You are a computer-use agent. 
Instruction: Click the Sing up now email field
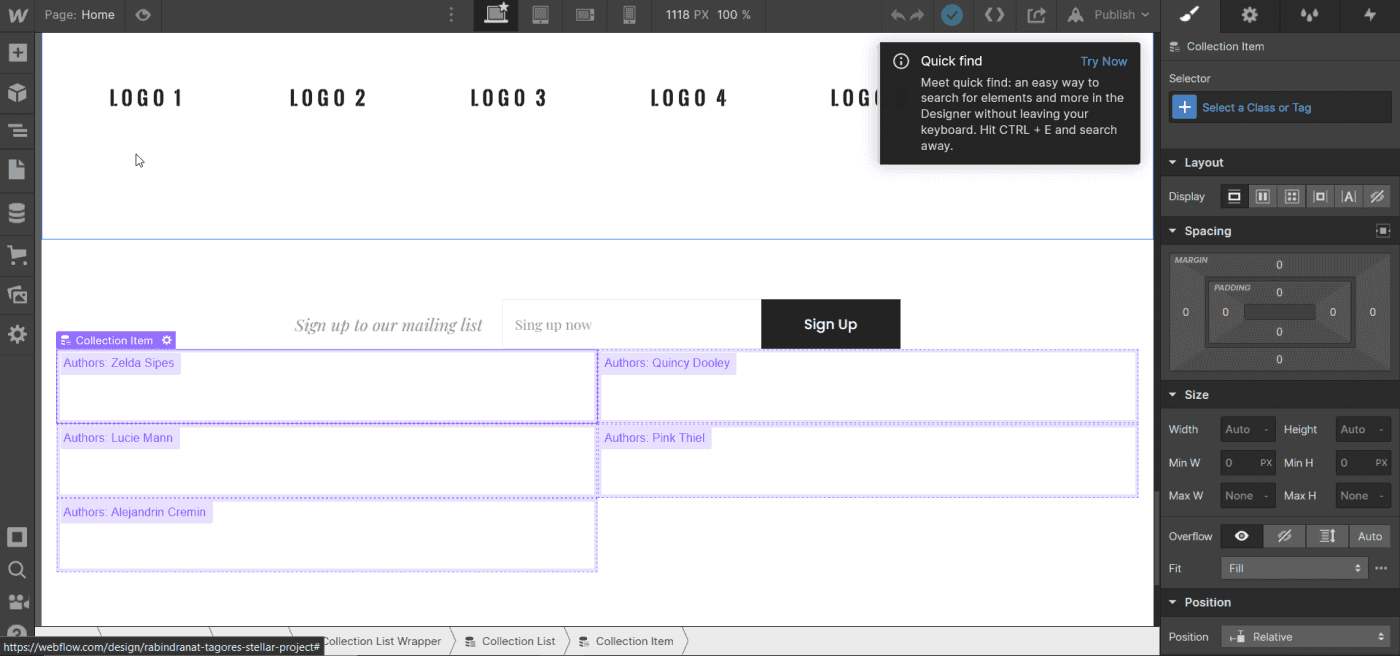631,324
